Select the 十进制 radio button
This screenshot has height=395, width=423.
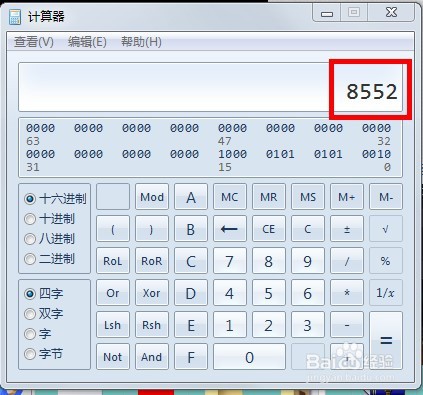(49, 219)
